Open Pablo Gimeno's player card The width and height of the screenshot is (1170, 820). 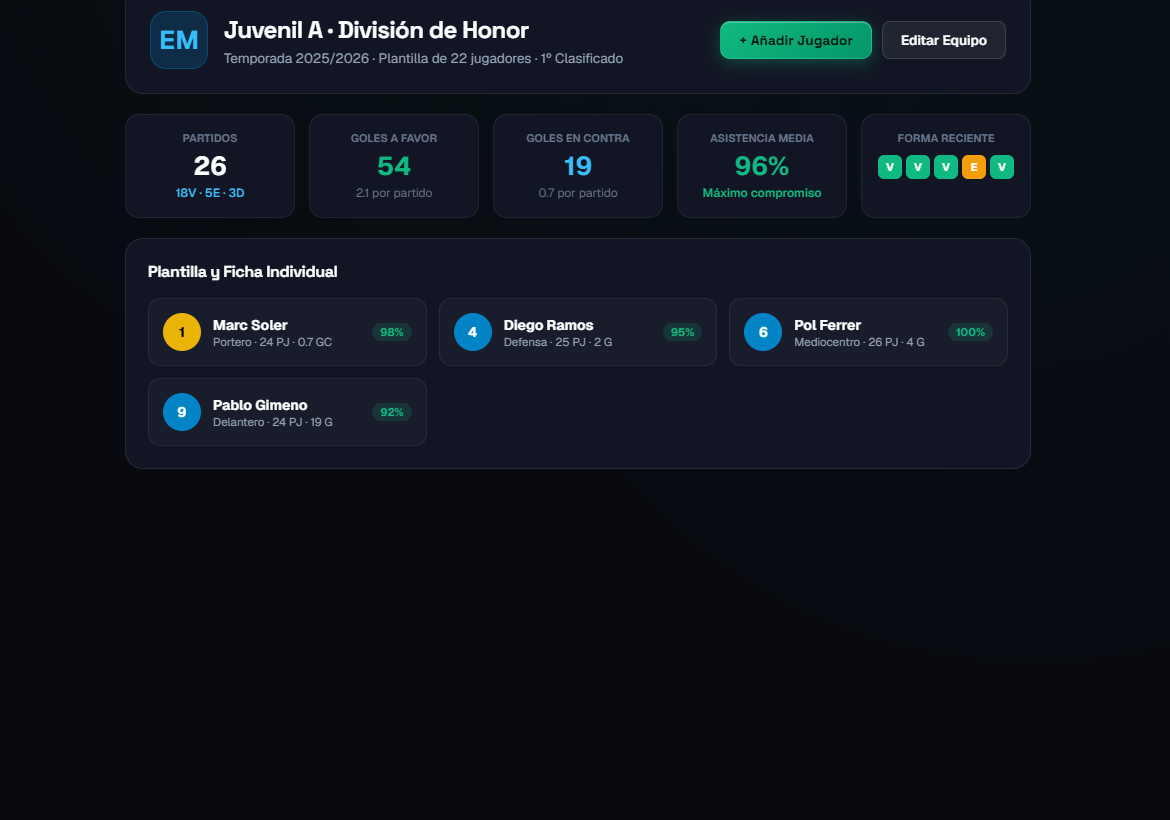287,412
